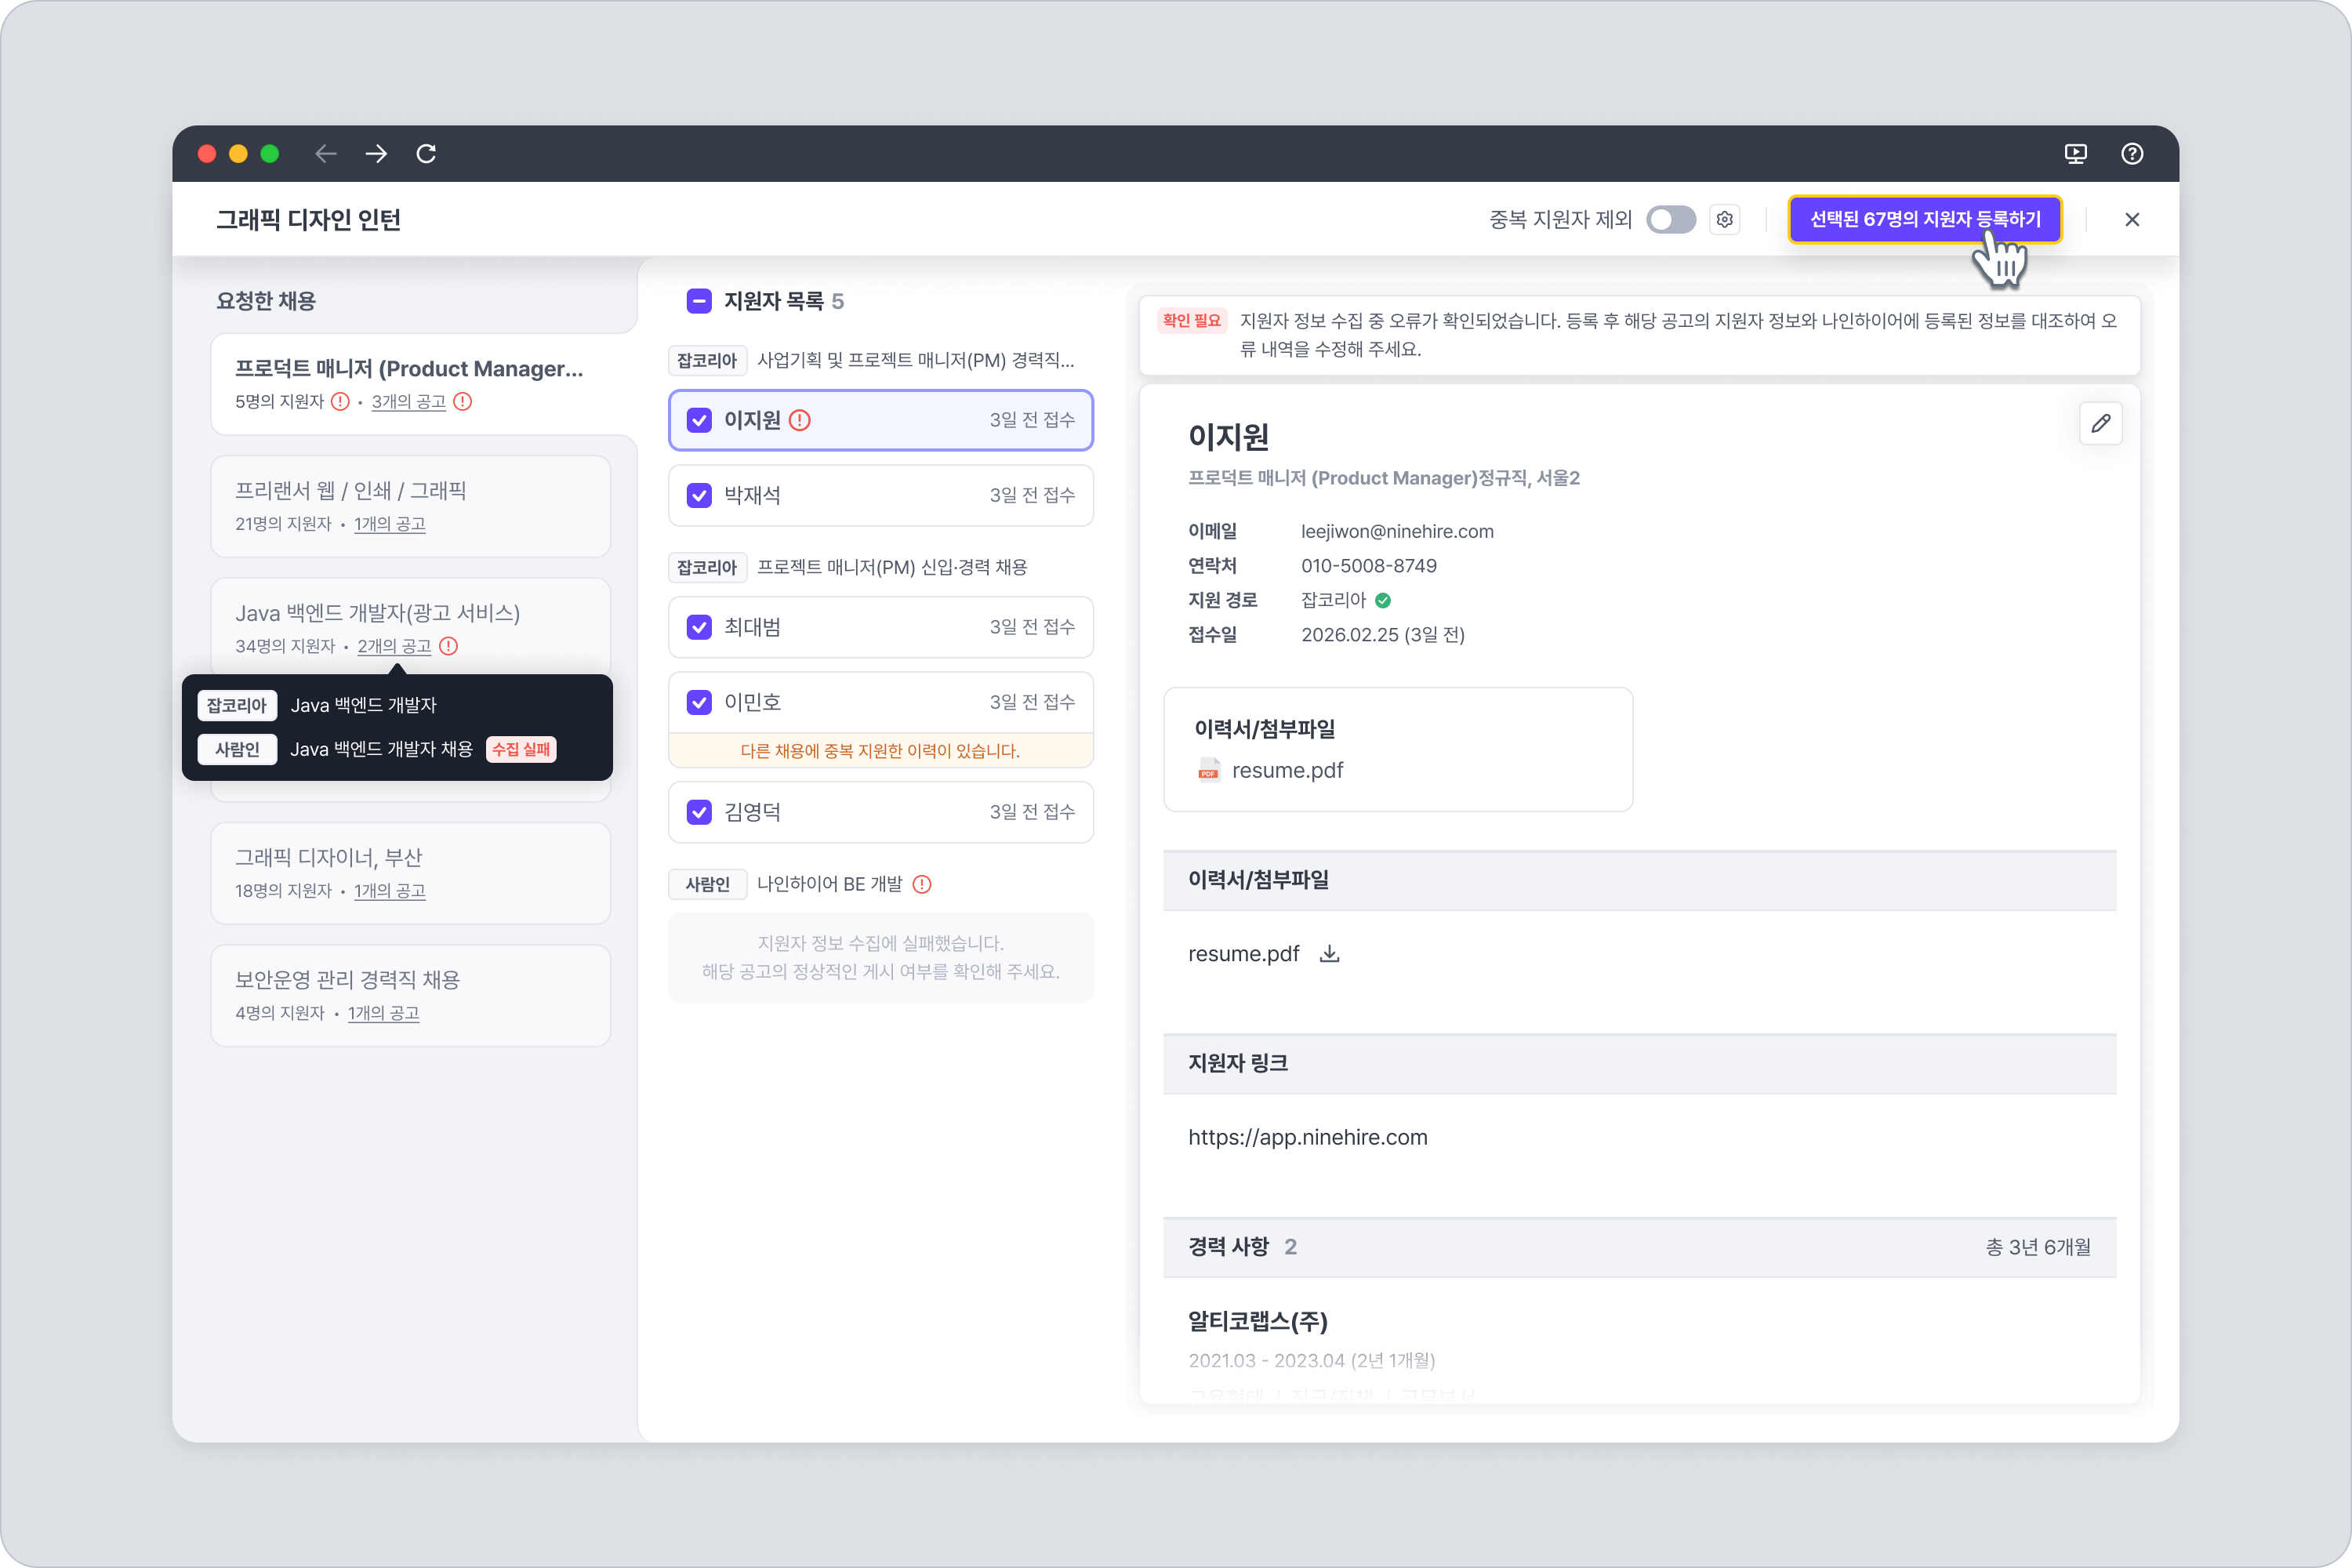The image size is (2352, 1568).
Task: Open settings gear next to 중복 지원자 제외
Action: [1725, 219]
